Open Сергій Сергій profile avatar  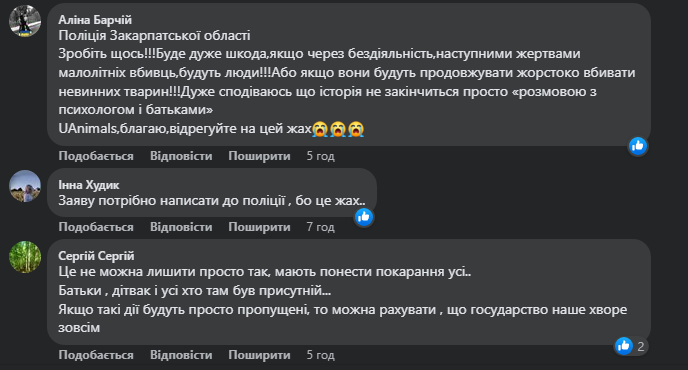point(25,257)
